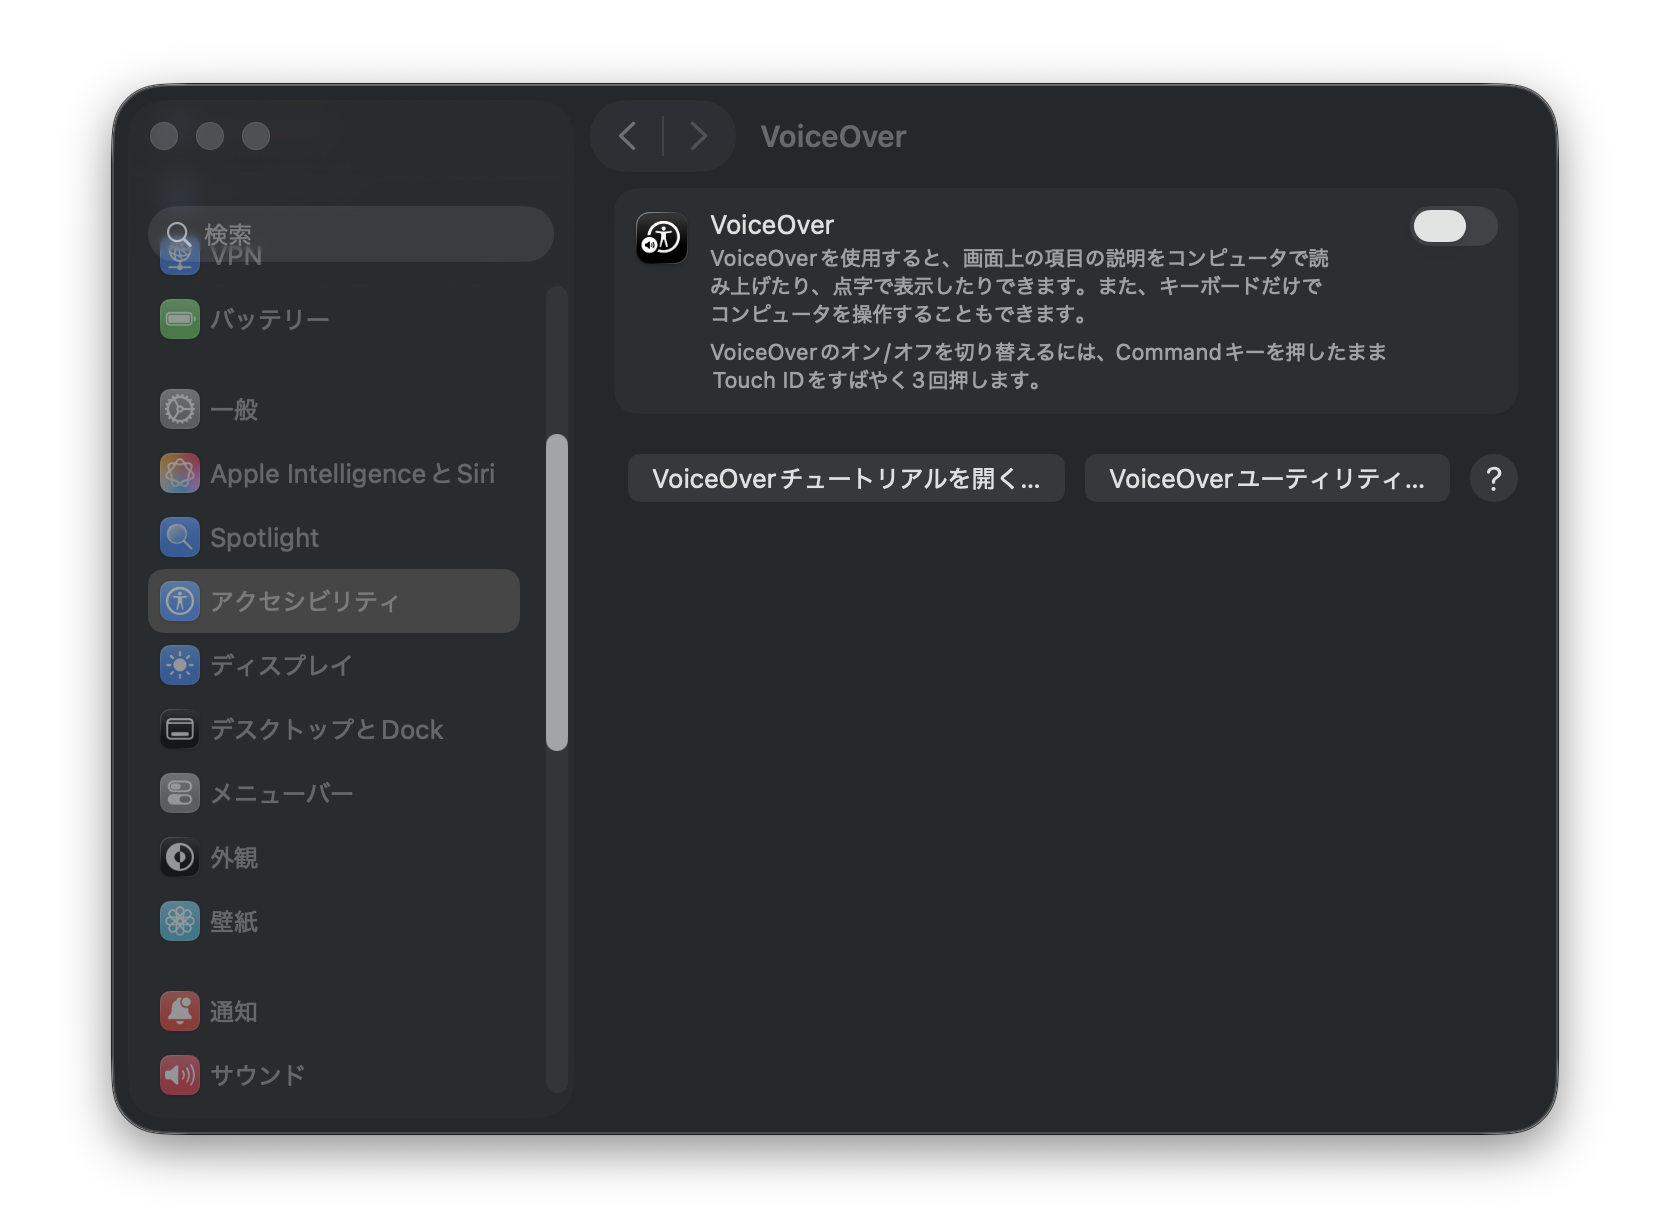Screen dimensions: 1670x1224
Task: Open アクセシビリティ sidebar label
Action: tap(305, 601)
